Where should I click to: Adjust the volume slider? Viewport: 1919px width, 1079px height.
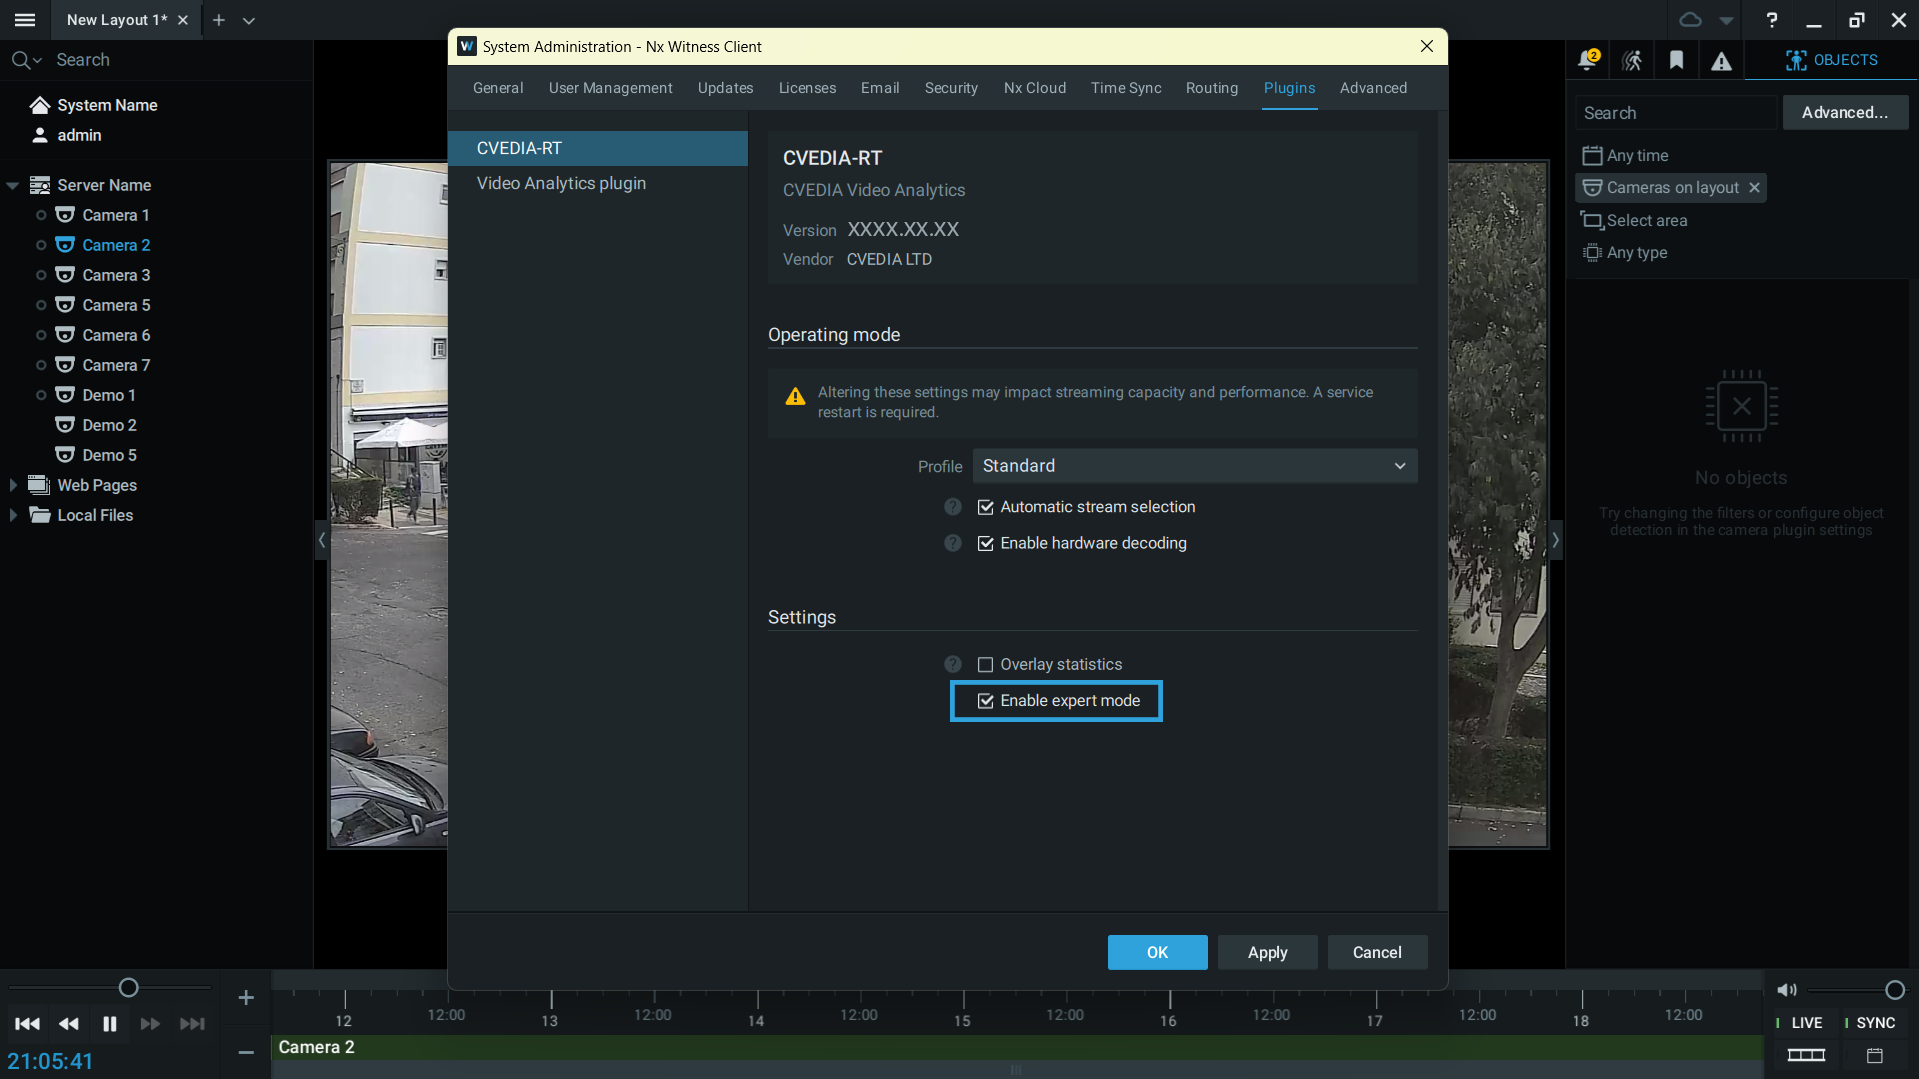(1894, 990)
